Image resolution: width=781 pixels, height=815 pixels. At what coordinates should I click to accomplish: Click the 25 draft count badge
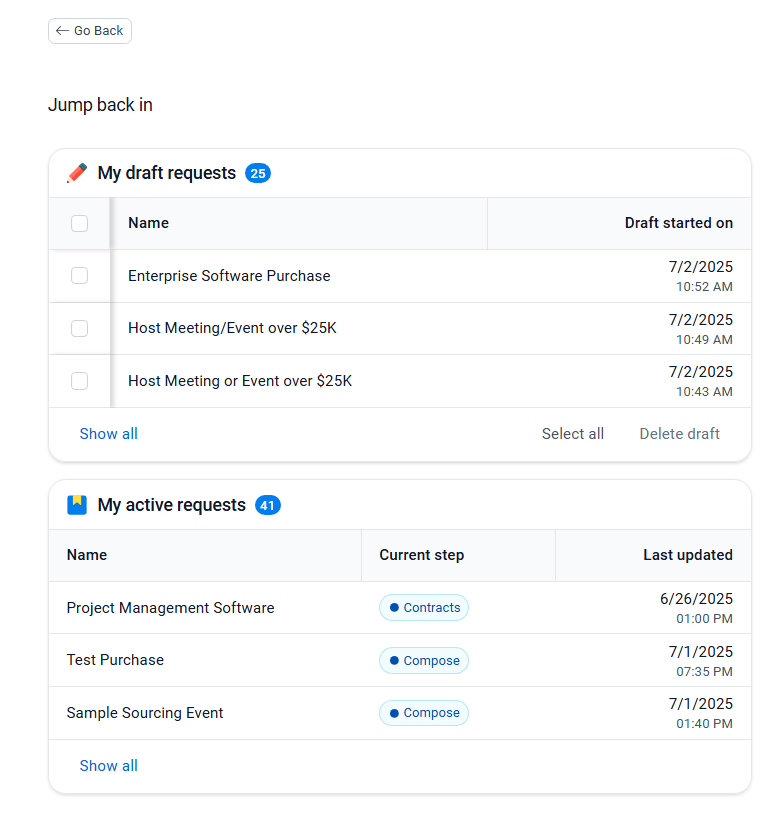258,173
